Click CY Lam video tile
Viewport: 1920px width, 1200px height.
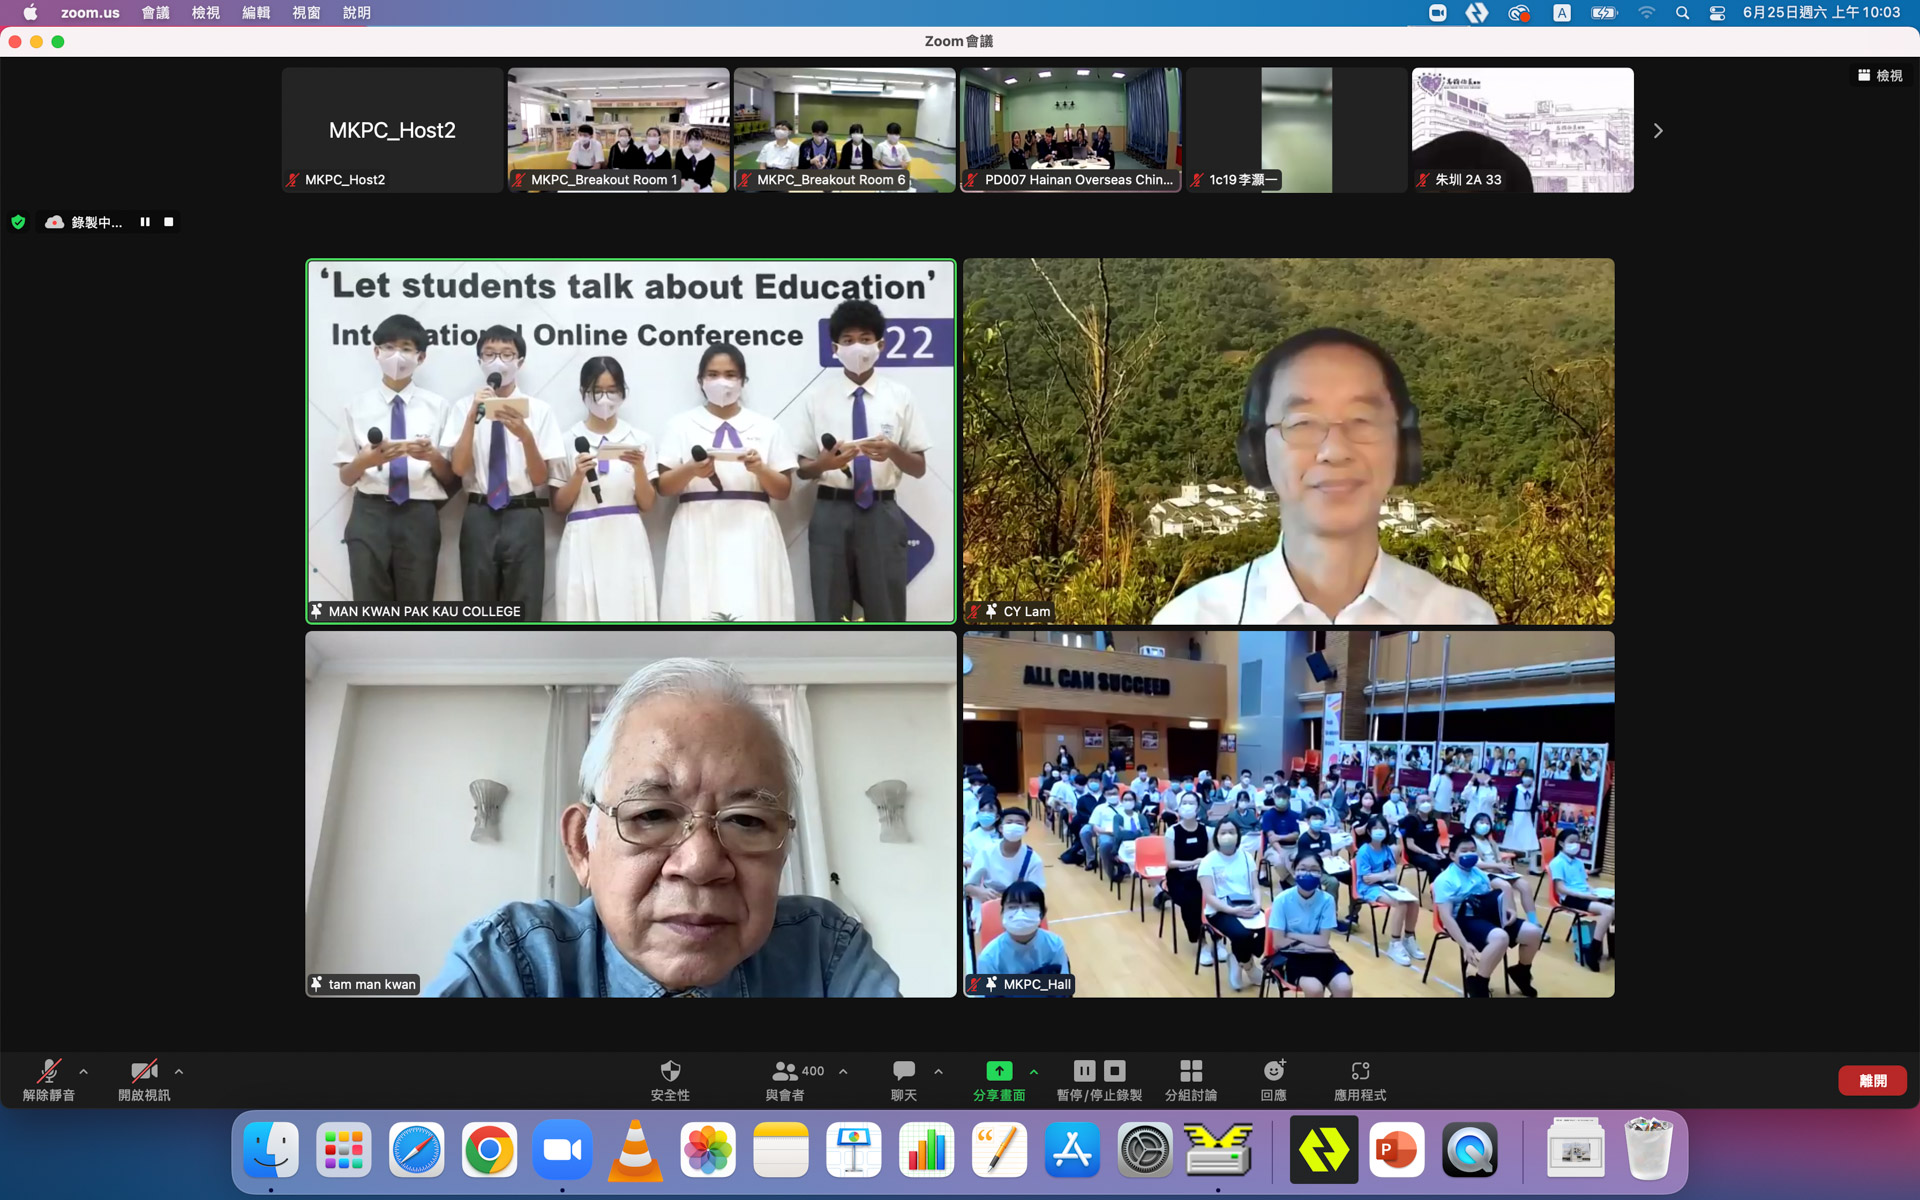pos(1288,441)
